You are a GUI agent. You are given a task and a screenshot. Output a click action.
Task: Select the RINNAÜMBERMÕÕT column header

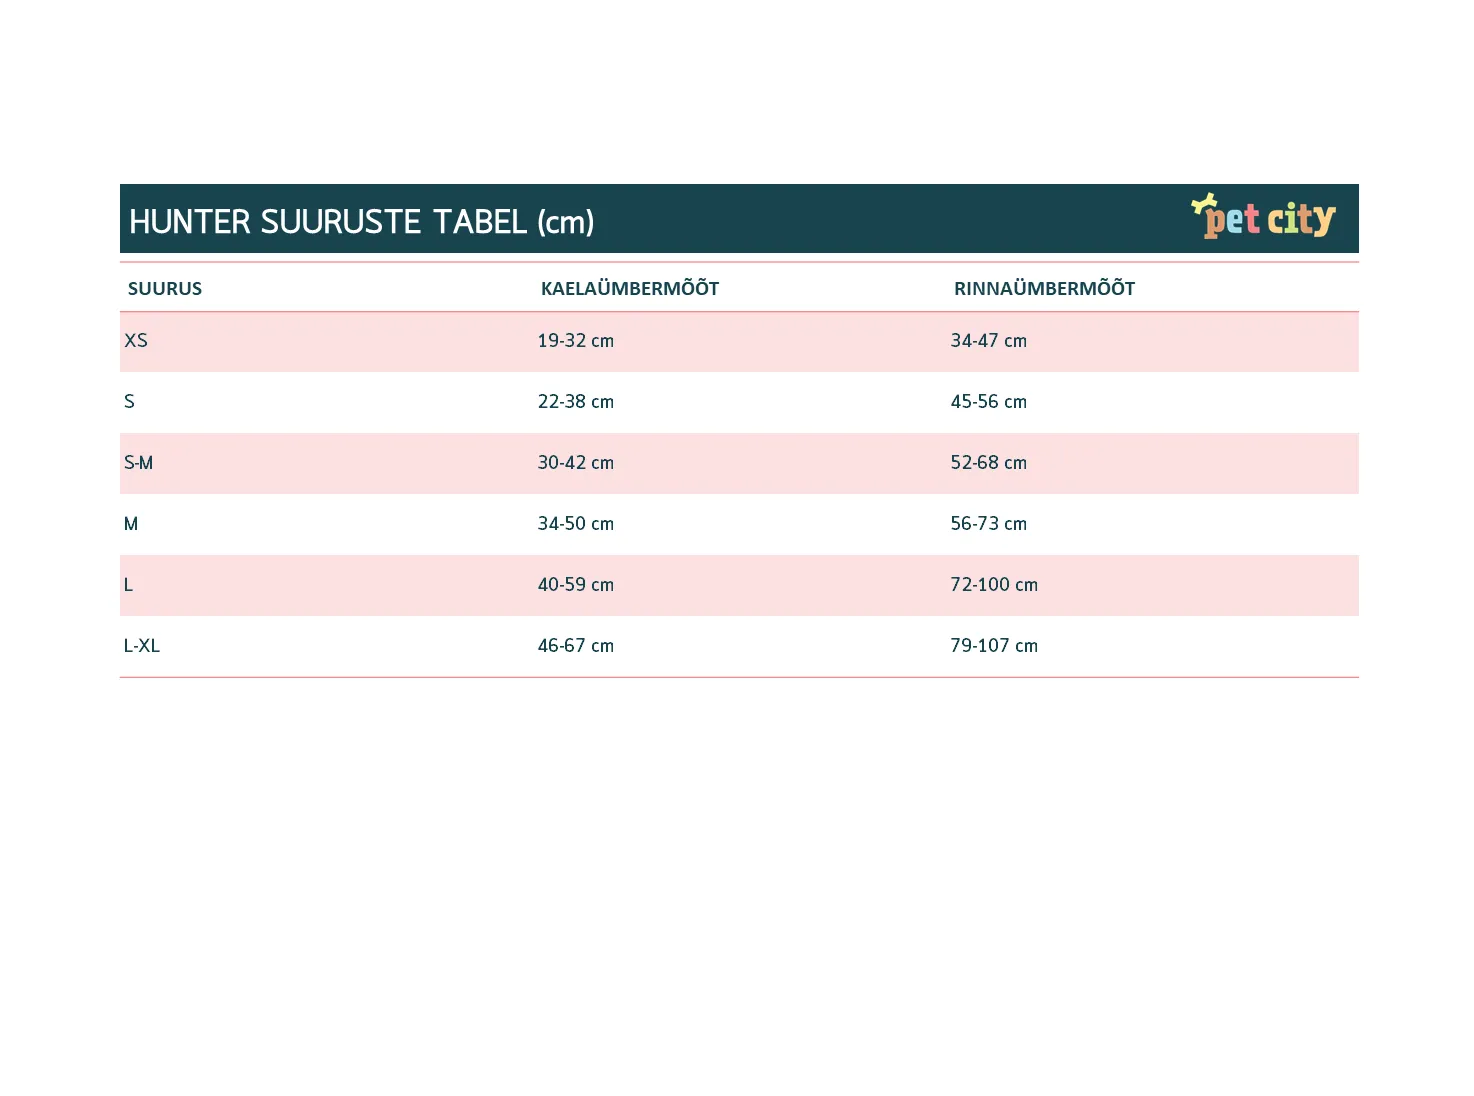click(x=1044, y=288)
